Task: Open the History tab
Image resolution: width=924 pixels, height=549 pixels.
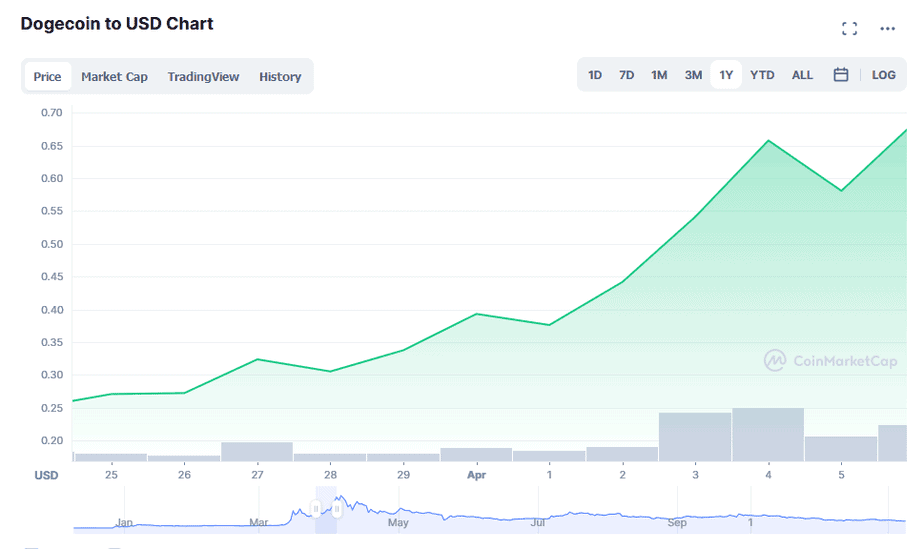Action: [280, 77]
